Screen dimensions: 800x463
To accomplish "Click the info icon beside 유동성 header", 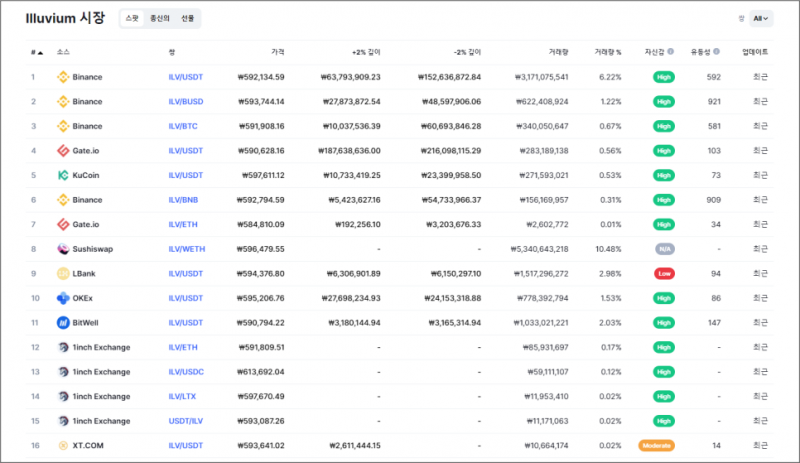I will click(x=716, y=52).
